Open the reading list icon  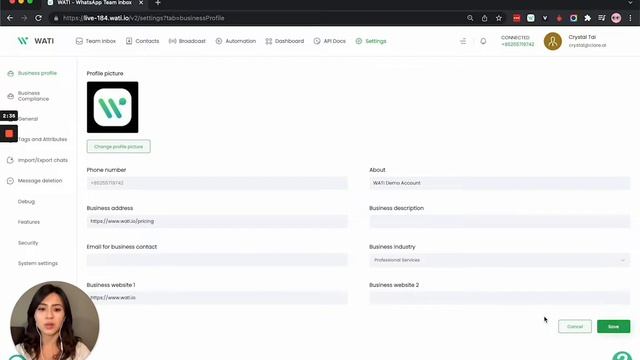(x=602, y=18)
